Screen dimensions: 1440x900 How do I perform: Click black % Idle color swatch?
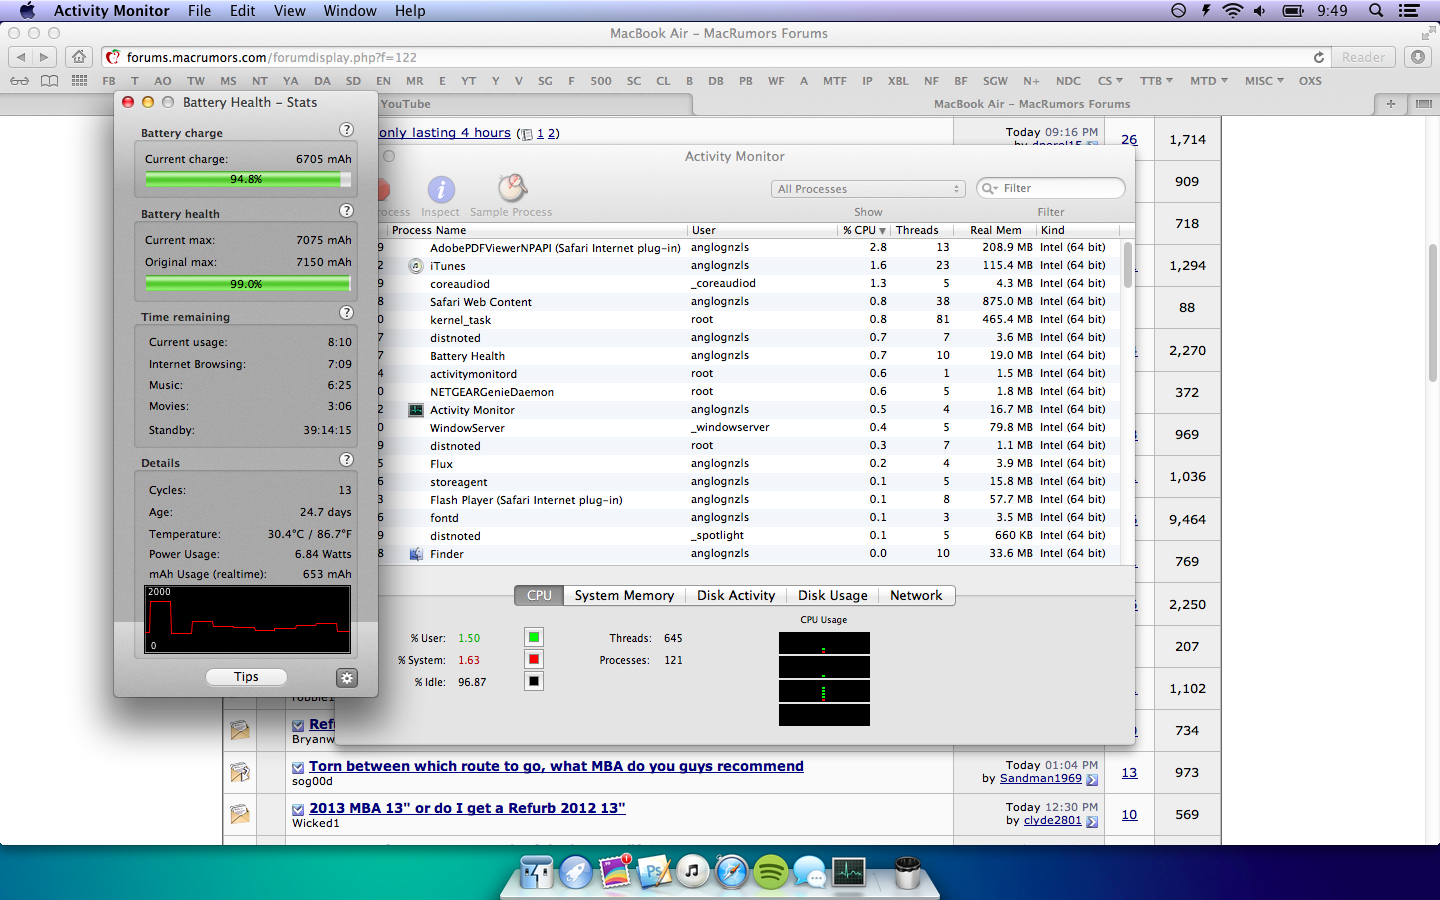click(x=534, y=681)
